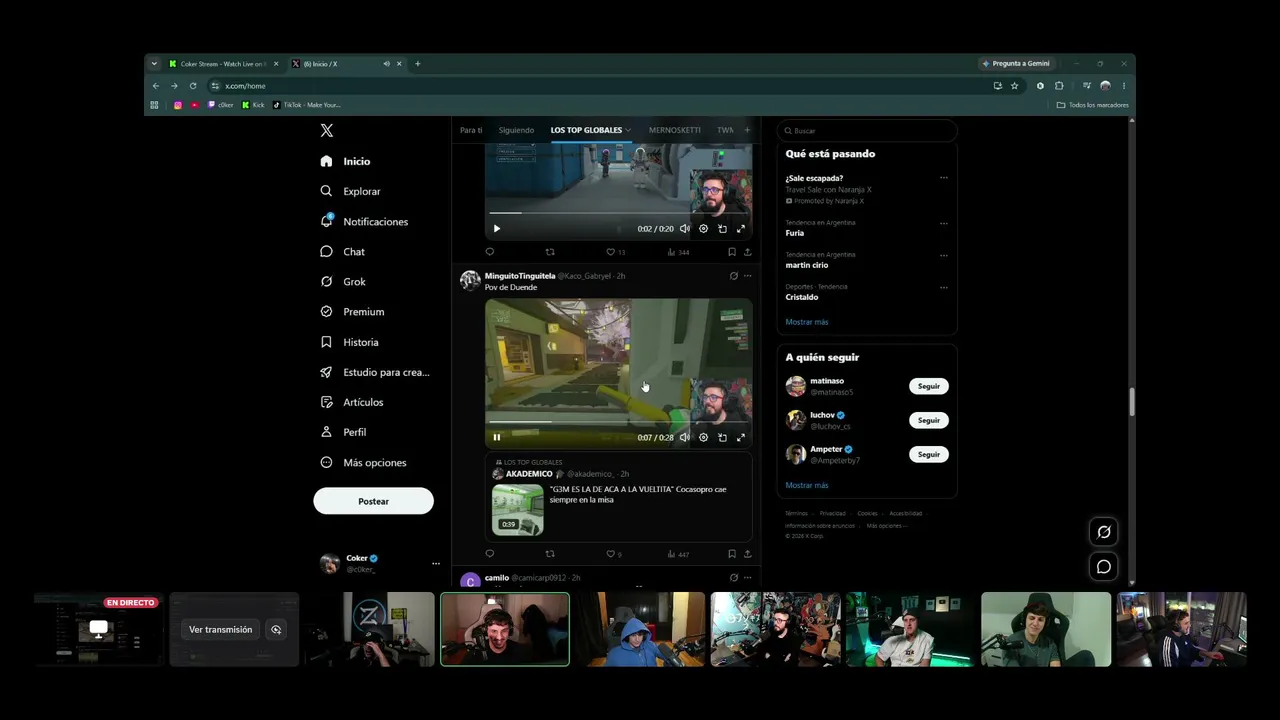Image resolution: width=1280 pixels, height=720 pixels.
Task: Click Mostrar más under Qué está pasando
Action: tap(807, 322)
